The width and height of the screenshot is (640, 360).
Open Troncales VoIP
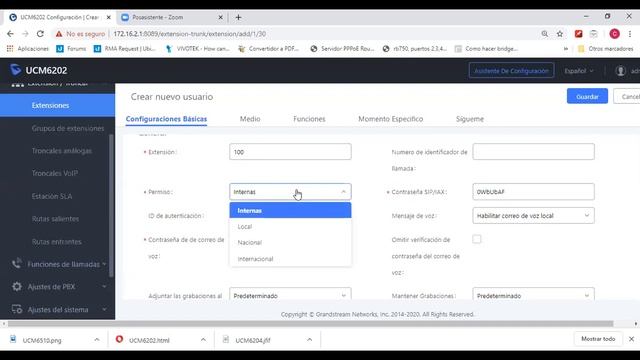pyautogui.click(x=55, y=173)
